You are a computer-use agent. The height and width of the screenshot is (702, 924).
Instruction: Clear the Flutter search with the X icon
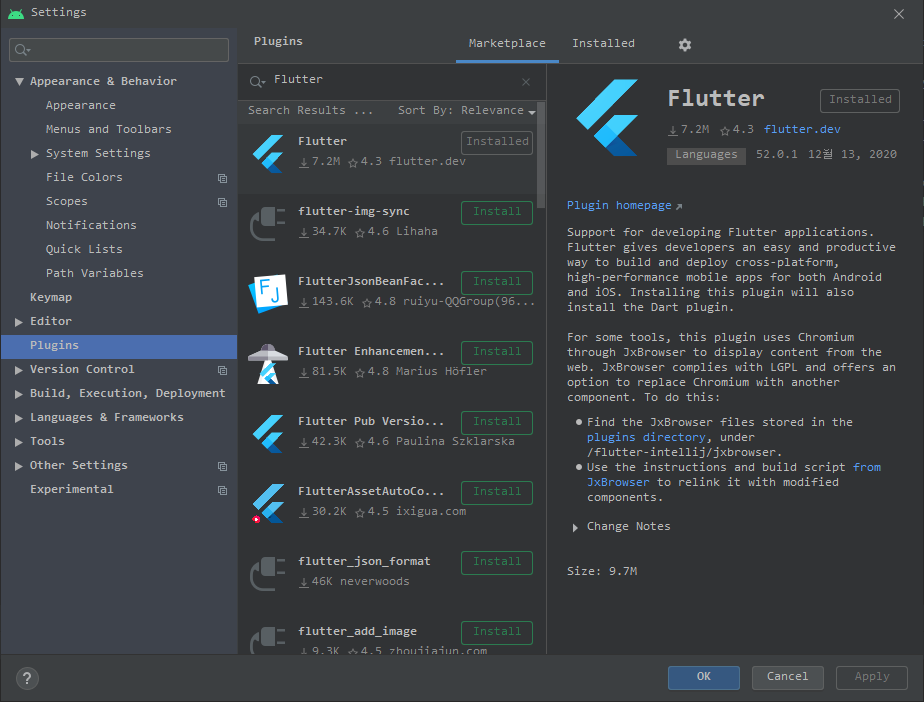(x=525, y=81)
